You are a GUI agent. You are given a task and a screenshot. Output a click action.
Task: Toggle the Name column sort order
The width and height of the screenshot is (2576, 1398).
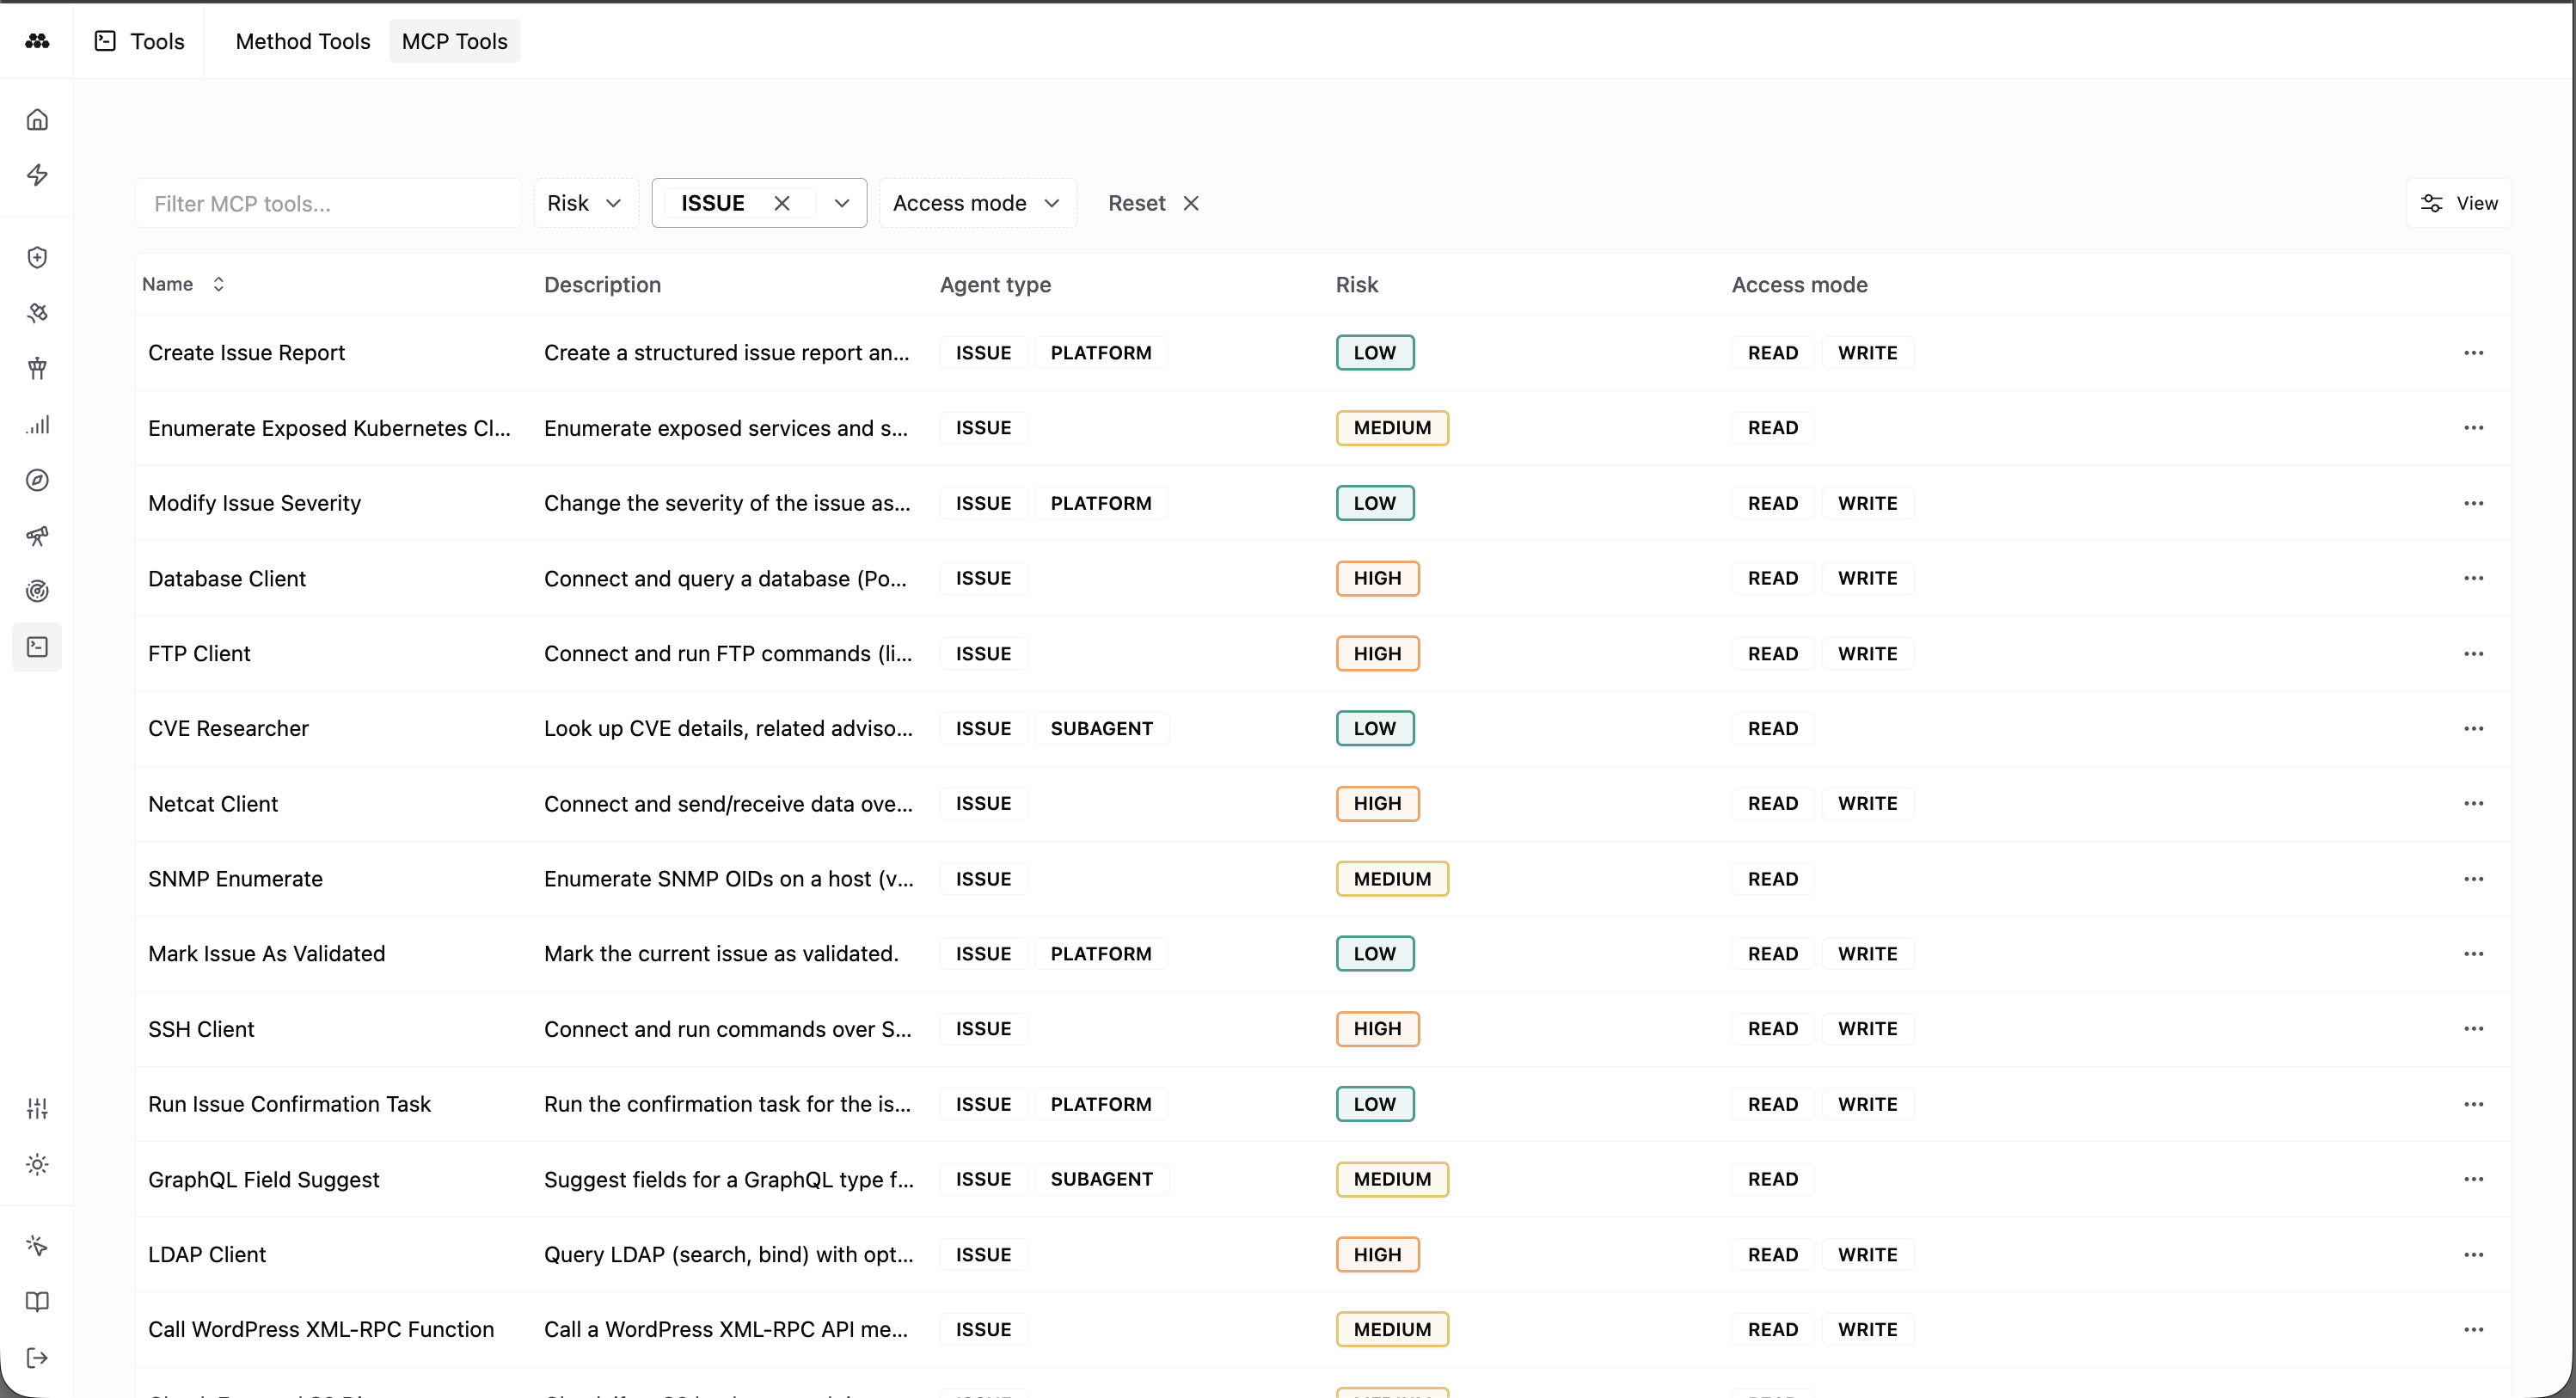point(218,284)
